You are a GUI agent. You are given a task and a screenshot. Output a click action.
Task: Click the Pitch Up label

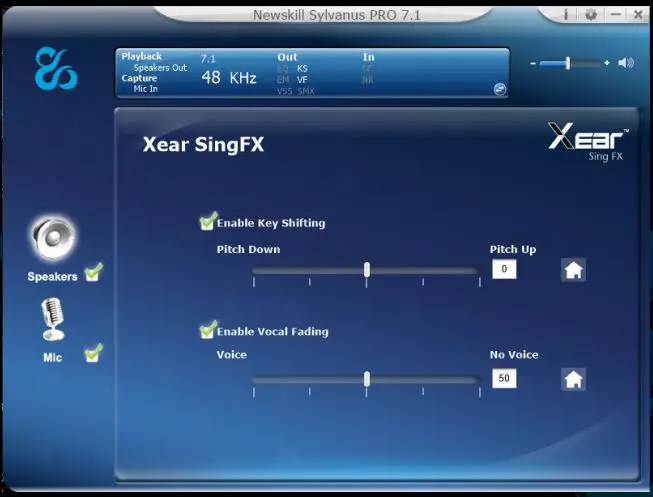pyautogui.click(x=513, y=250)
